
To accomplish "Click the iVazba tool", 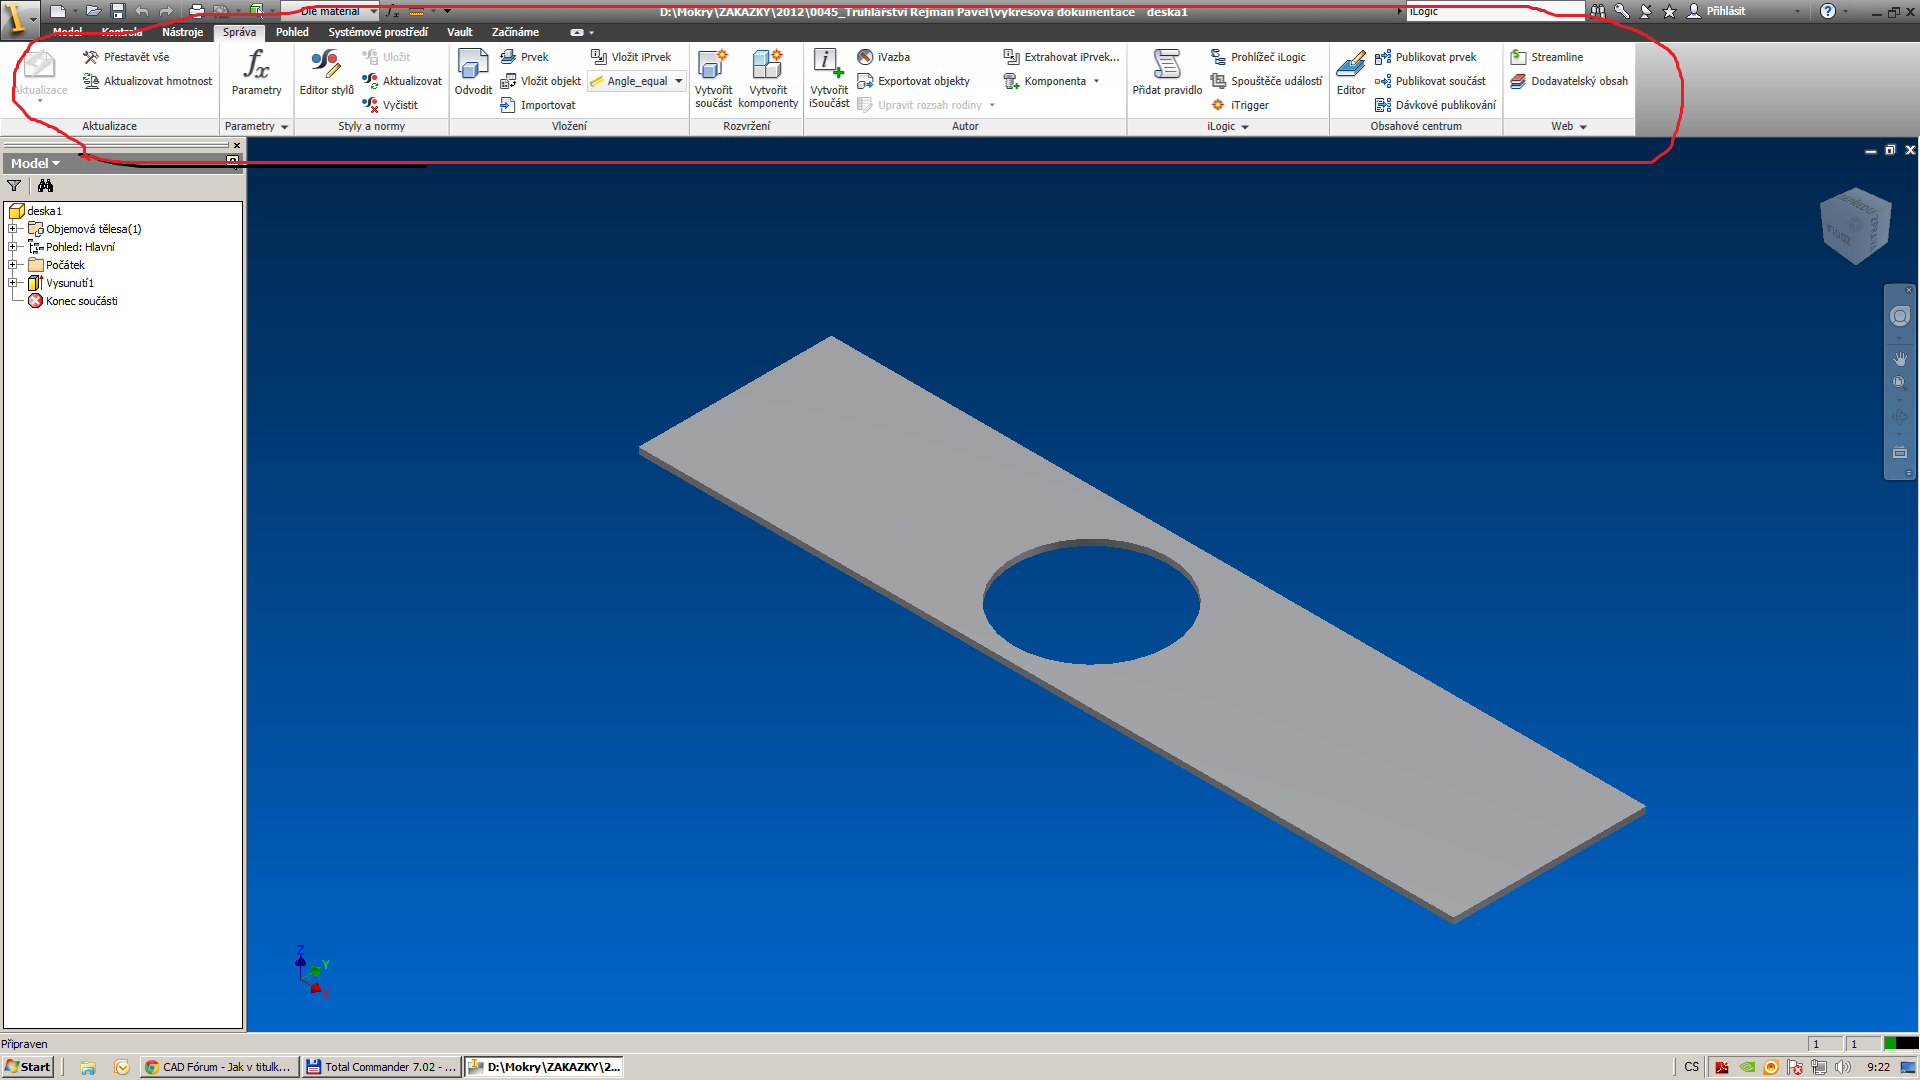I will tap(884, 57).
